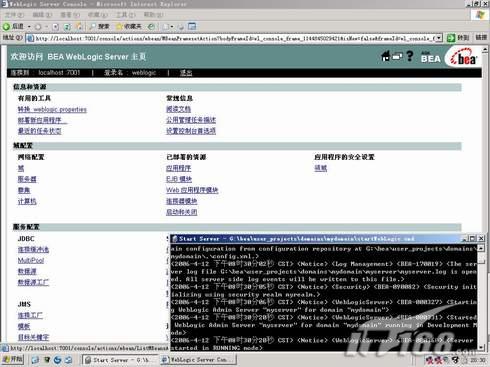490x367 pixels.
Task: Click the Search magnifier toolbar button
Action: 99,26
